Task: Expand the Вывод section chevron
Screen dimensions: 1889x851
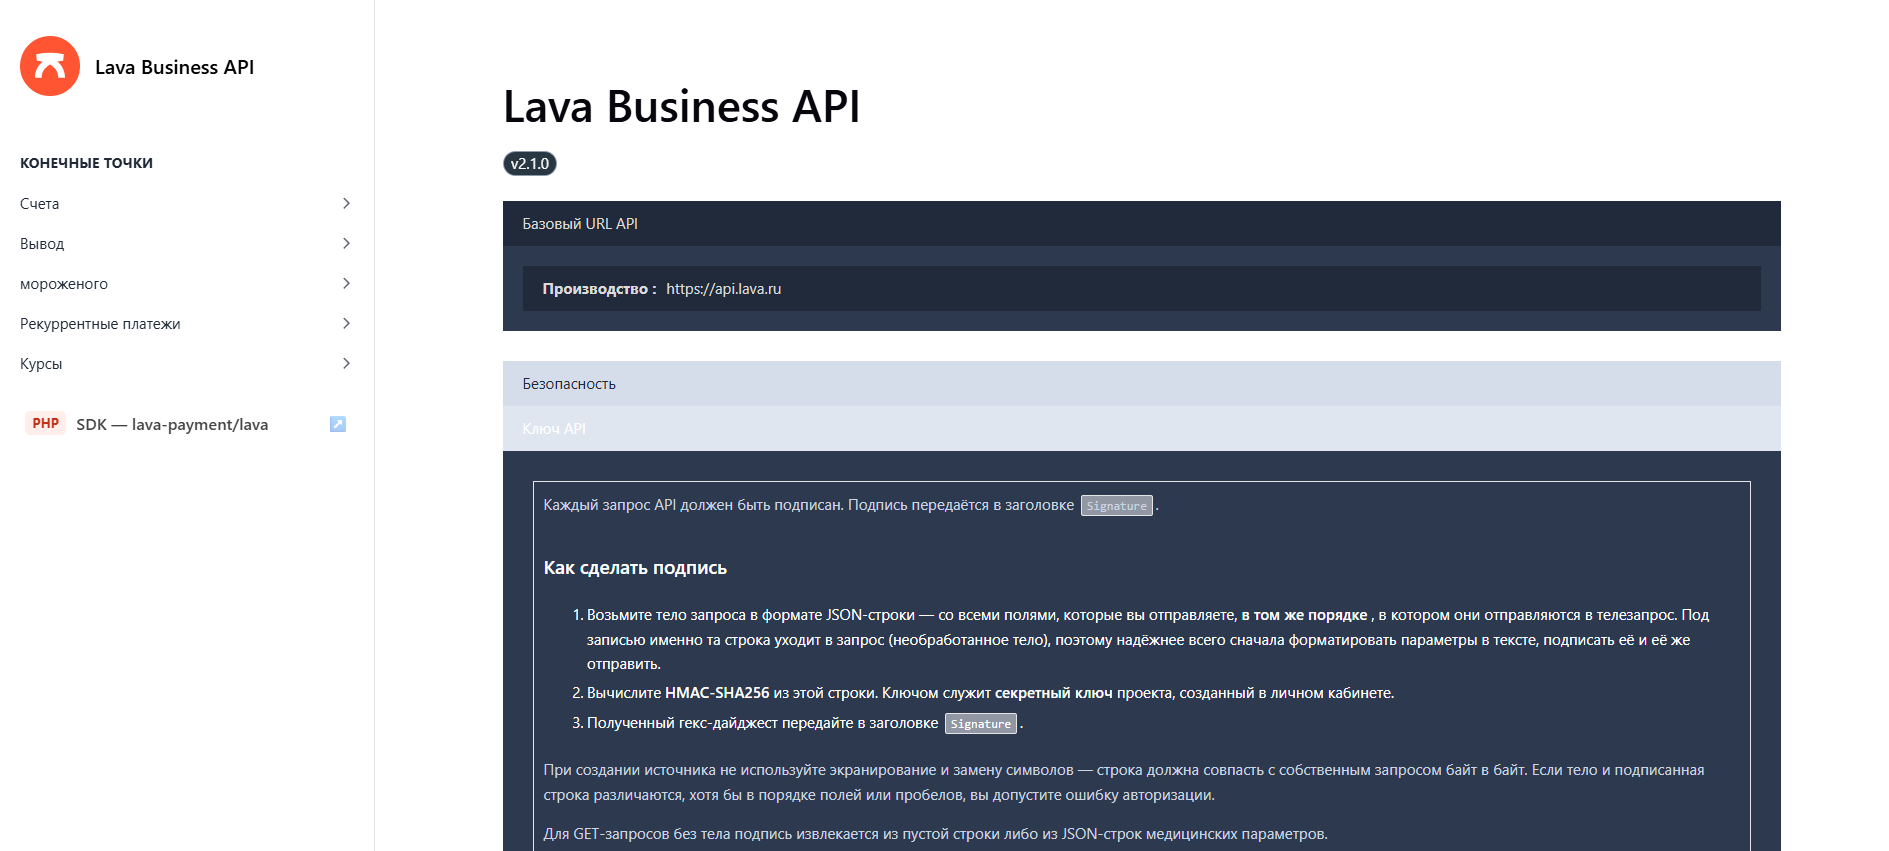Action: (x=346, y=243)
